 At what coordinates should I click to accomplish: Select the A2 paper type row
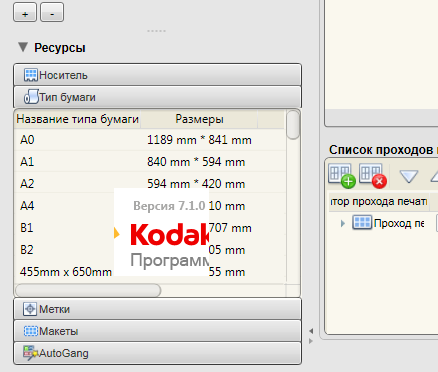(x=150, y=184)
